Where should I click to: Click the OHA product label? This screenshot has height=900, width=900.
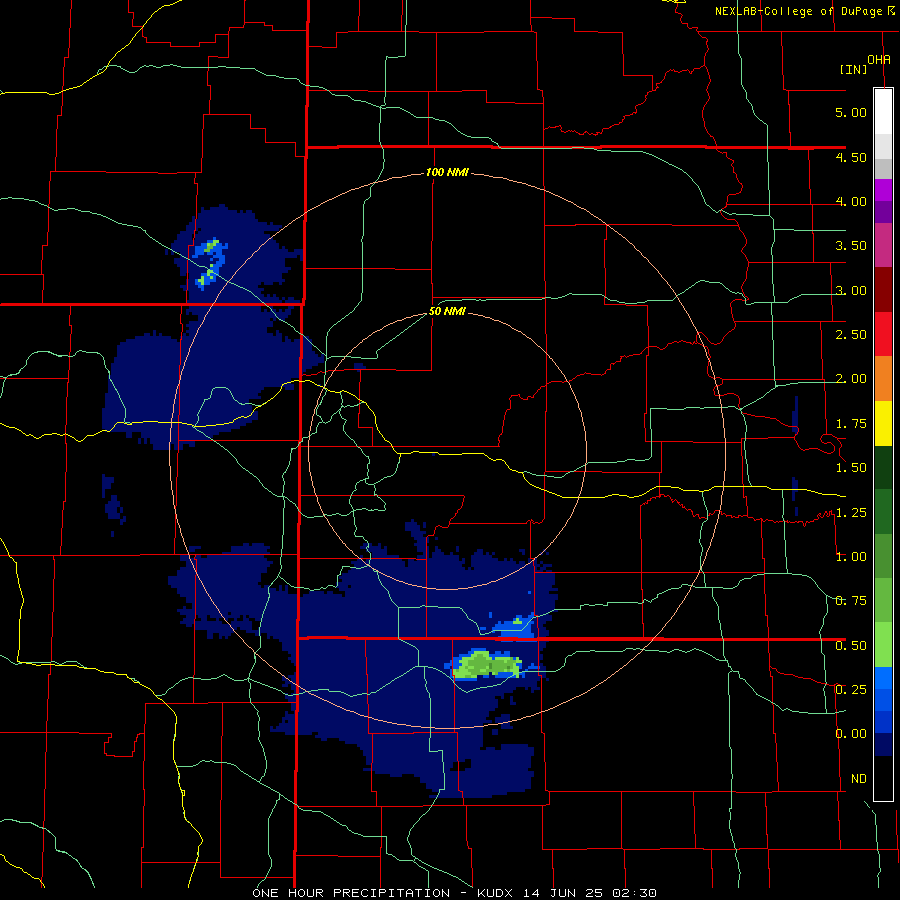(879, 59)
